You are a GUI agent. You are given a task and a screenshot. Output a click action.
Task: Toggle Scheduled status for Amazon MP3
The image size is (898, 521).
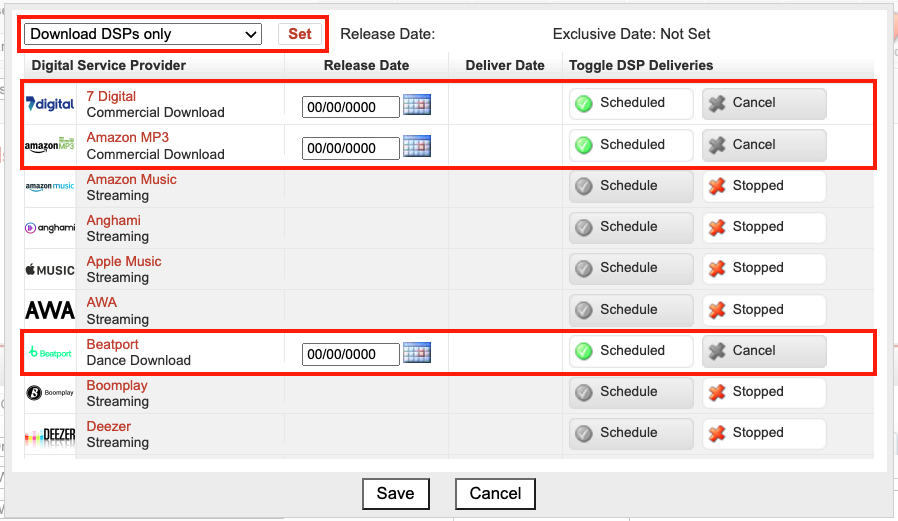tap(631, 145)
